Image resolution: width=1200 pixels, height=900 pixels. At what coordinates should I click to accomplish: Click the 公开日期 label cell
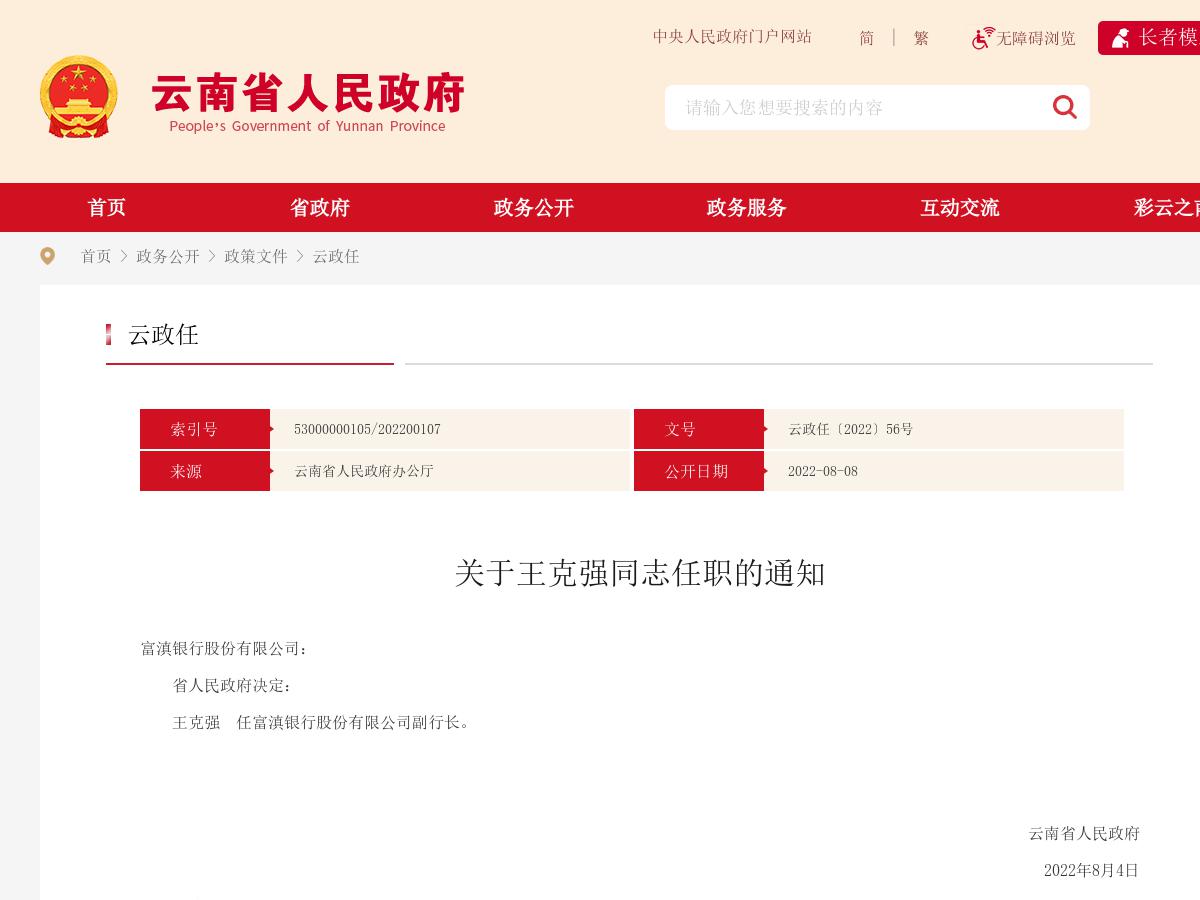tap(699, 471)
